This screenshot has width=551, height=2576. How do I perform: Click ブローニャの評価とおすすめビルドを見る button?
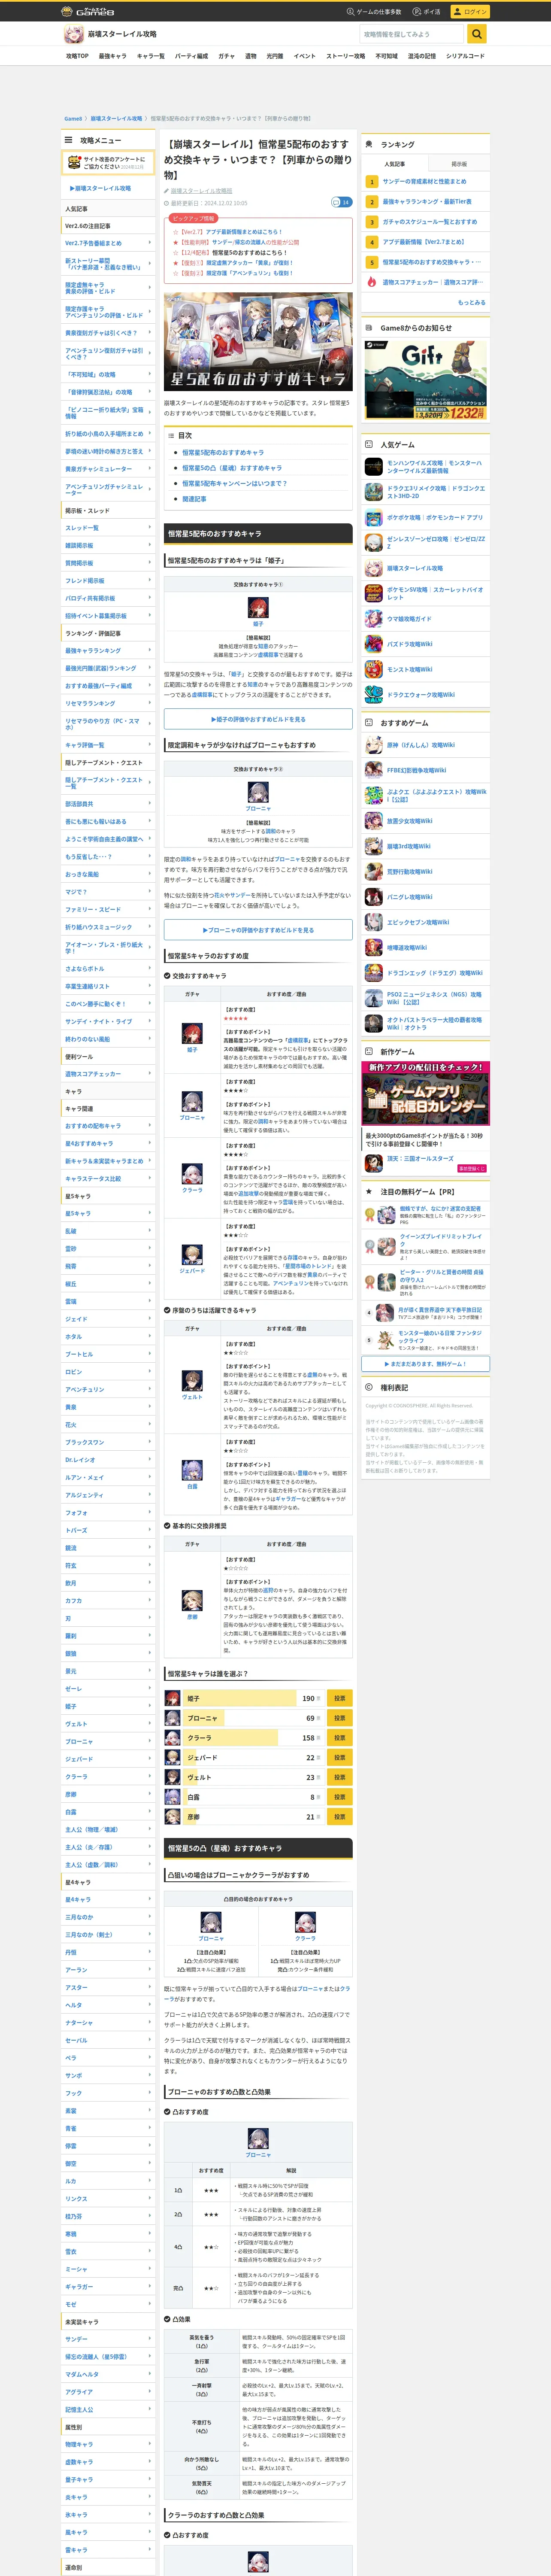click(258, 930)
